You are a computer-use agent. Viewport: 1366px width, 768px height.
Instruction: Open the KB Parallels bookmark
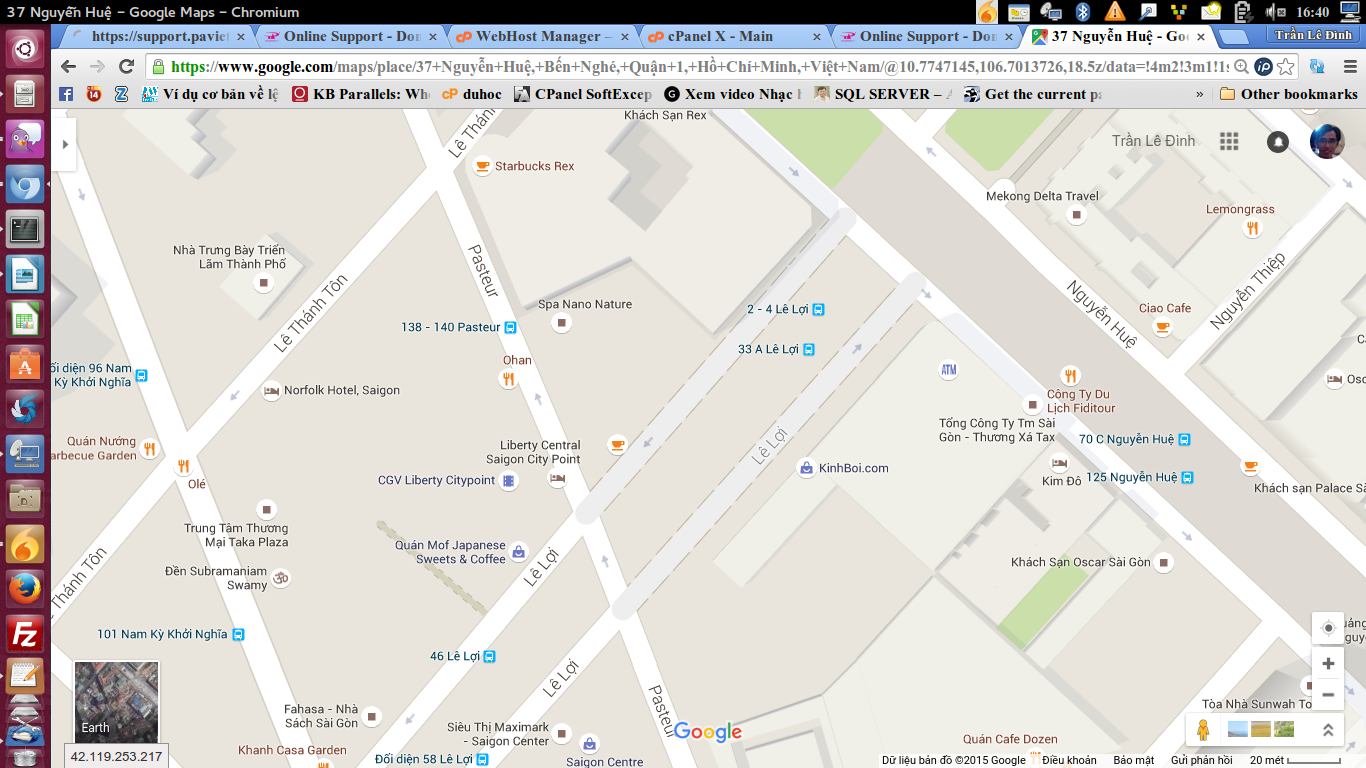(361, 94)
